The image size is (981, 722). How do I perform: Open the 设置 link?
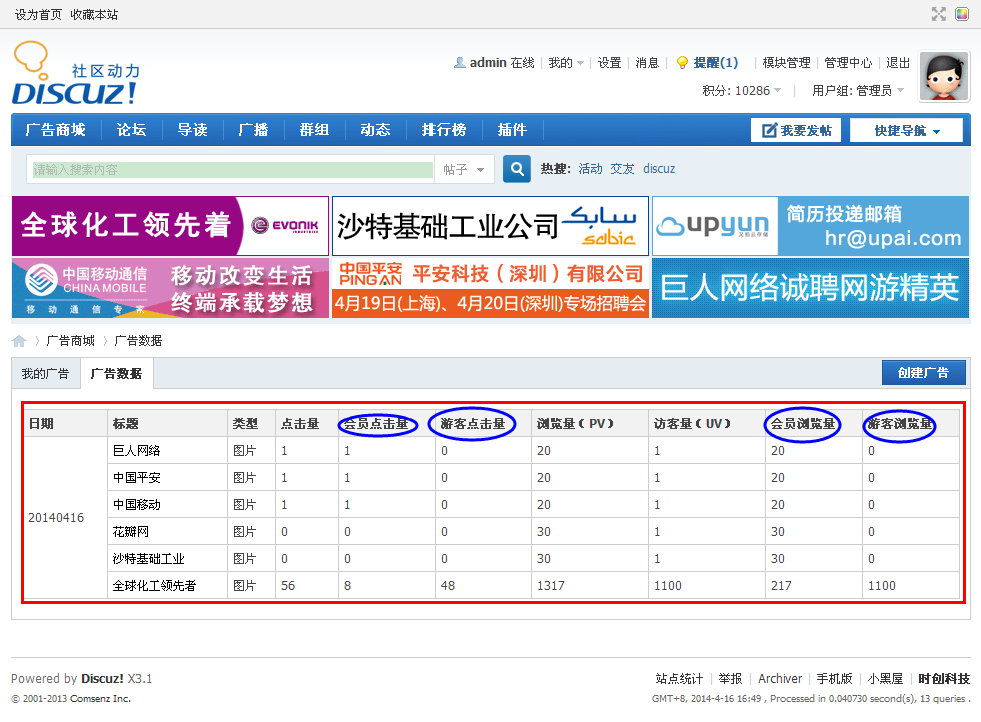tap(609, 63)
